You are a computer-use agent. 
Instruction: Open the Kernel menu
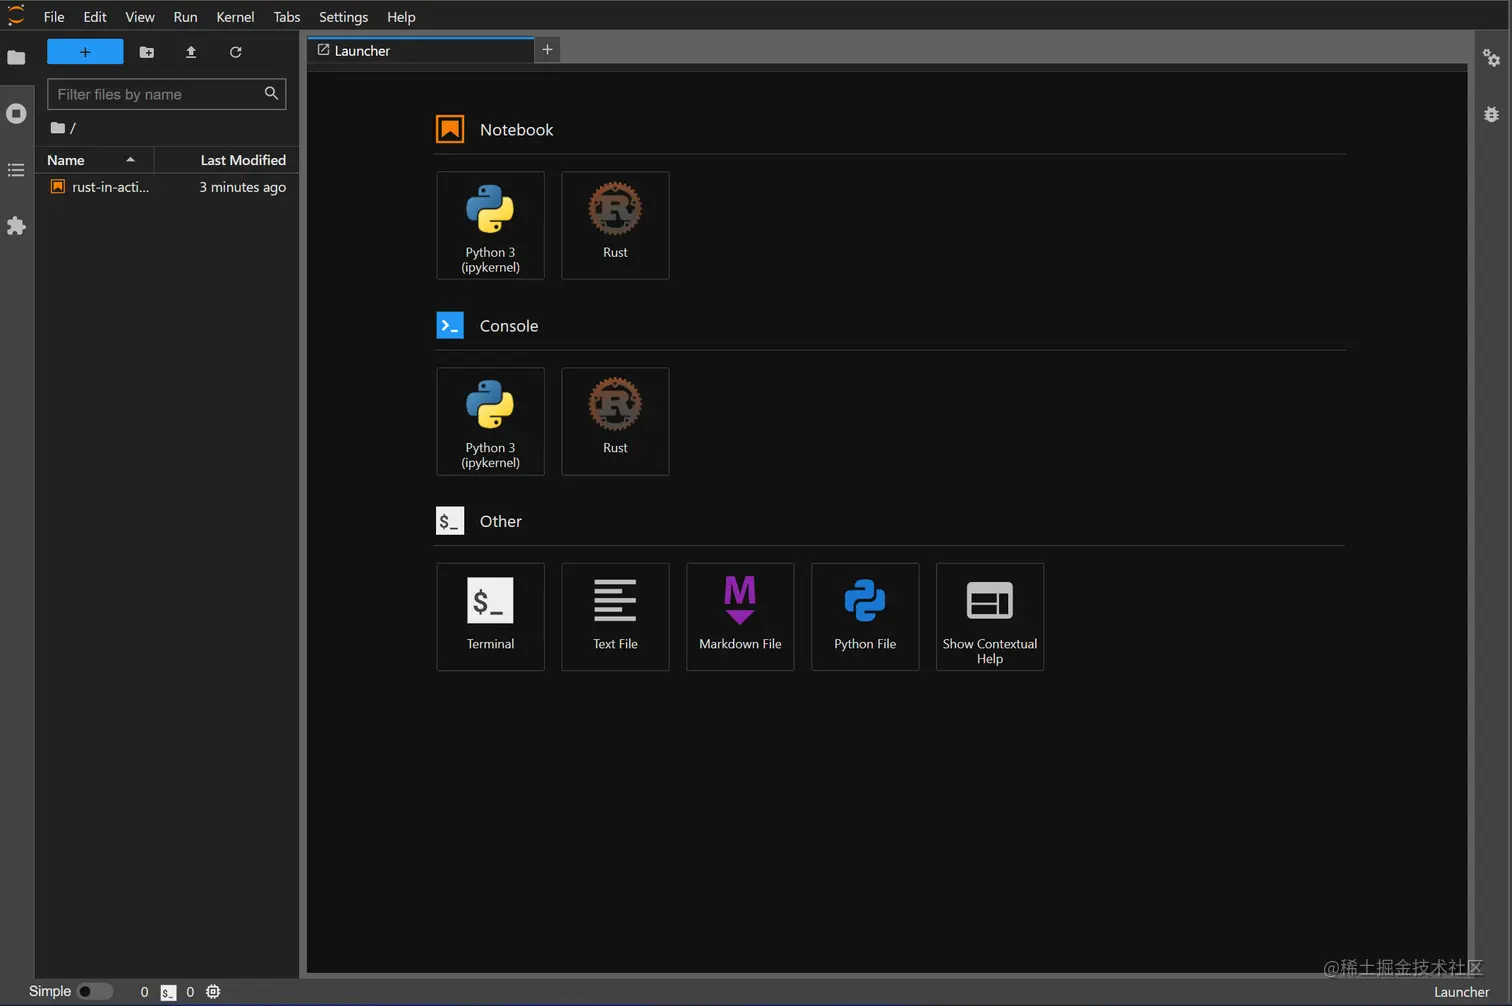pyautogui.click(x=235, y=17)
